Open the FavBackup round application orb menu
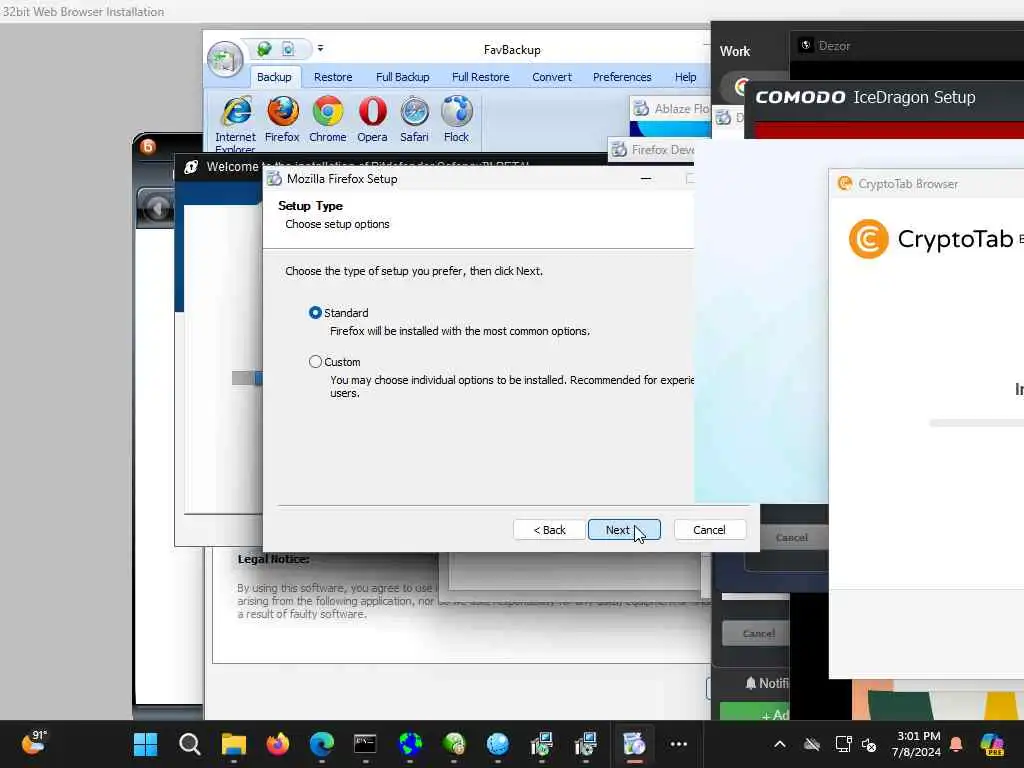This screenshot has width=1024, height=768. tap(225, 59)
